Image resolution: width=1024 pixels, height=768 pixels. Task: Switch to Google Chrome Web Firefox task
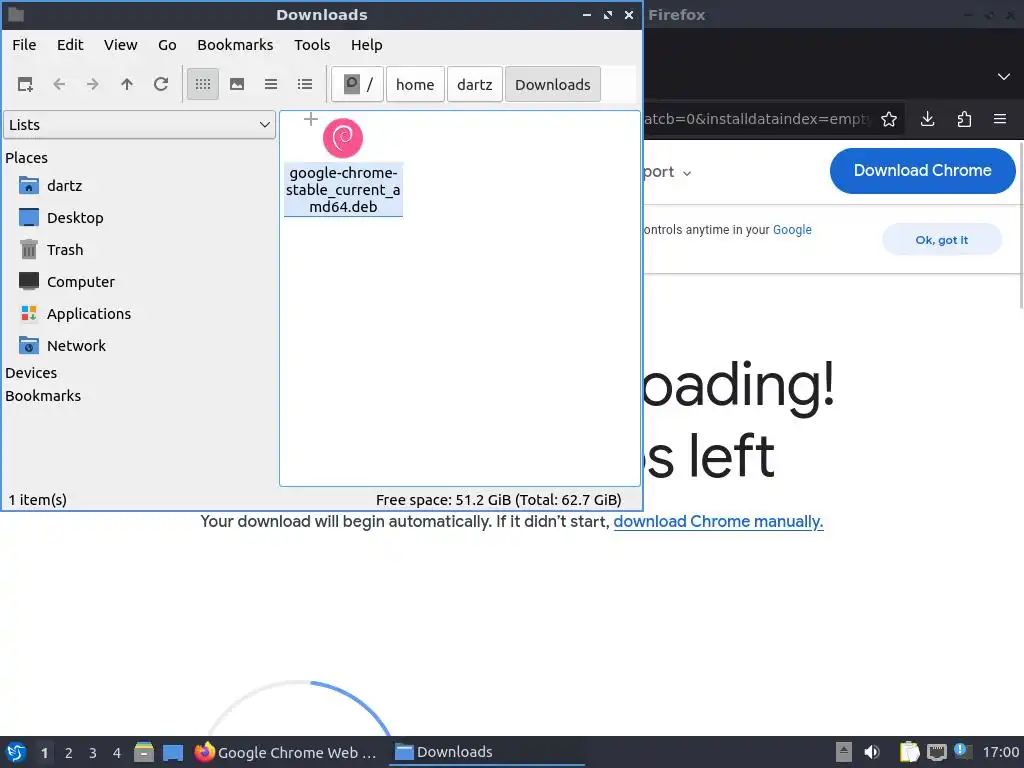coord(287,752)
